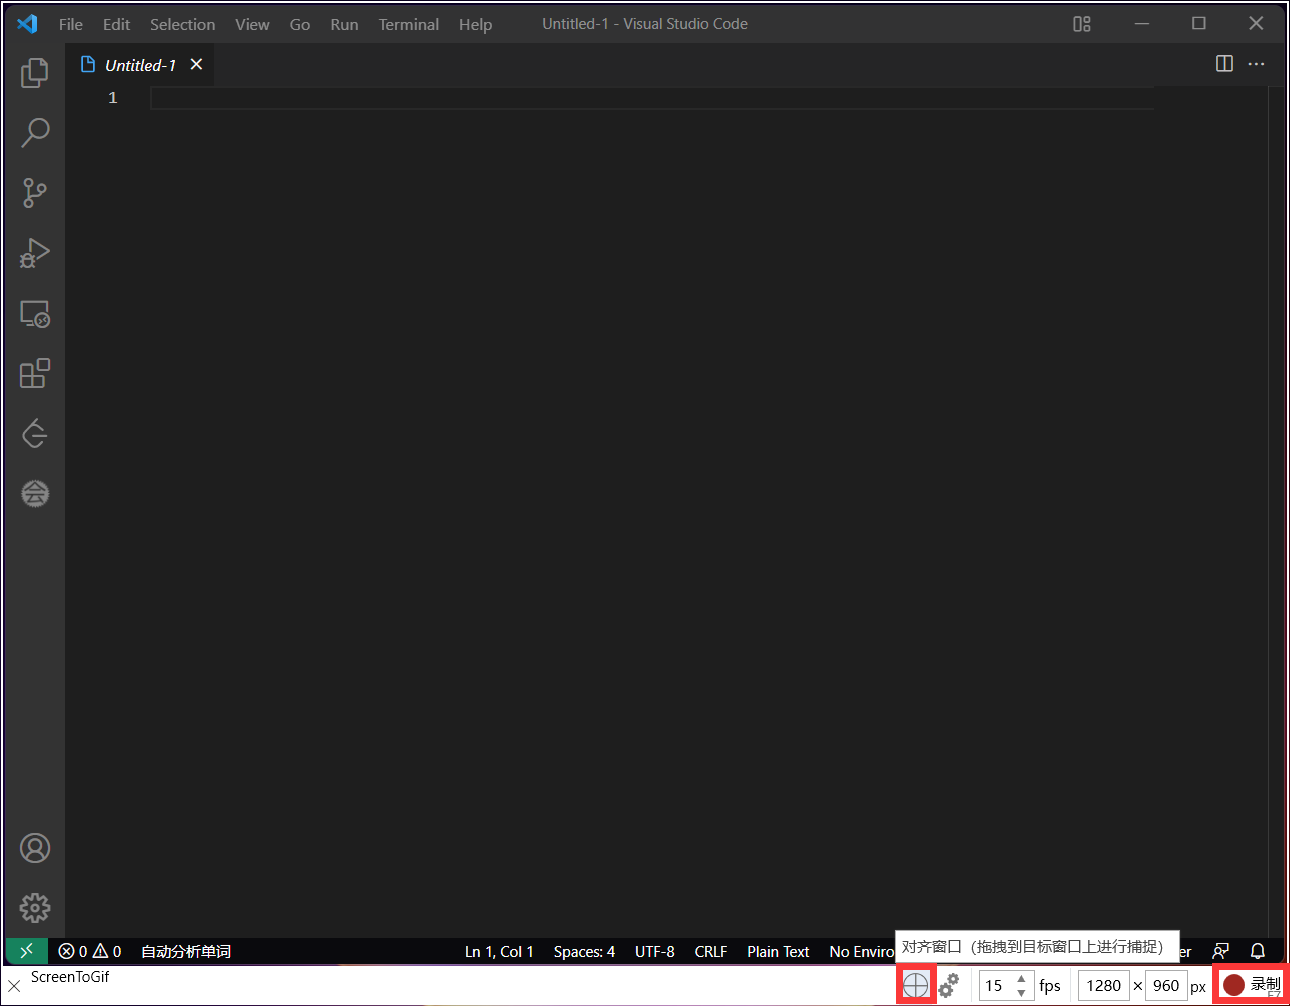This screenshot has height=1006, width=1290.
Task: Decrease fps with the down arrow
Action: click(1021, 993)
